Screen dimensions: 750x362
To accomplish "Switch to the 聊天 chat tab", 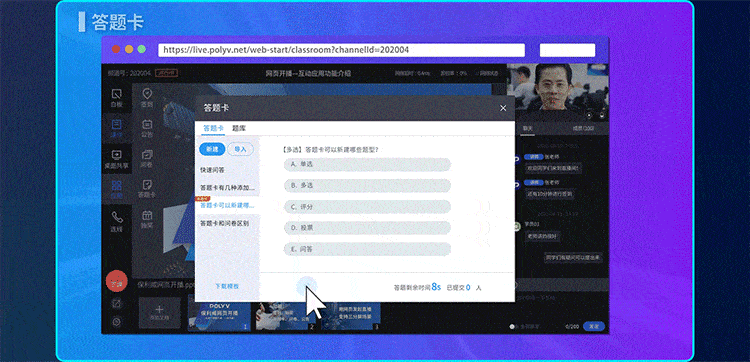I will coord(528,128).
